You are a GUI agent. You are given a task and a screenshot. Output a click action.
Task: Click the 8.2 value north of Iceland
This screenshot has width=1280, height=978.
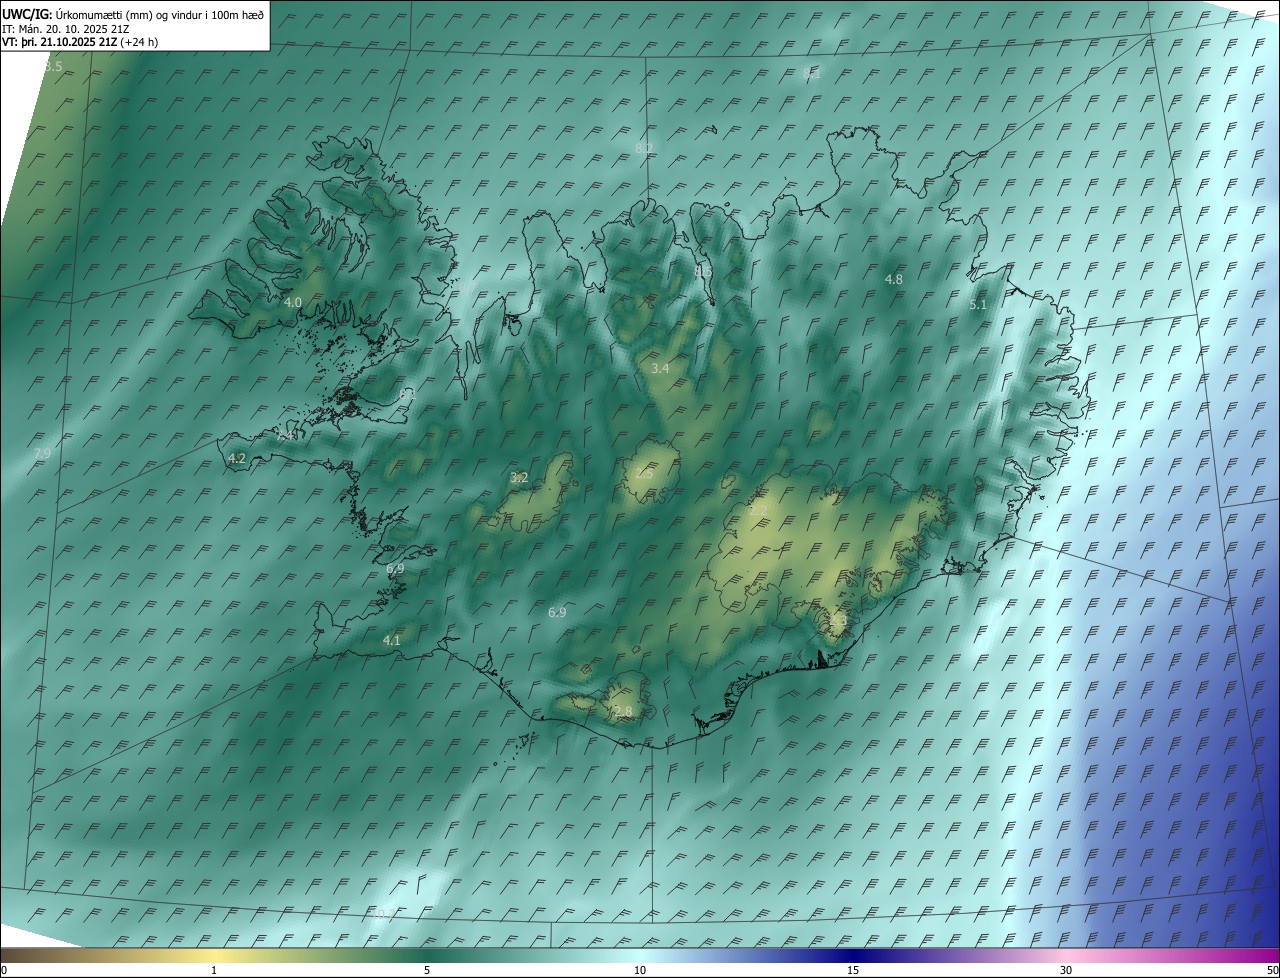(x=644, y=149)
